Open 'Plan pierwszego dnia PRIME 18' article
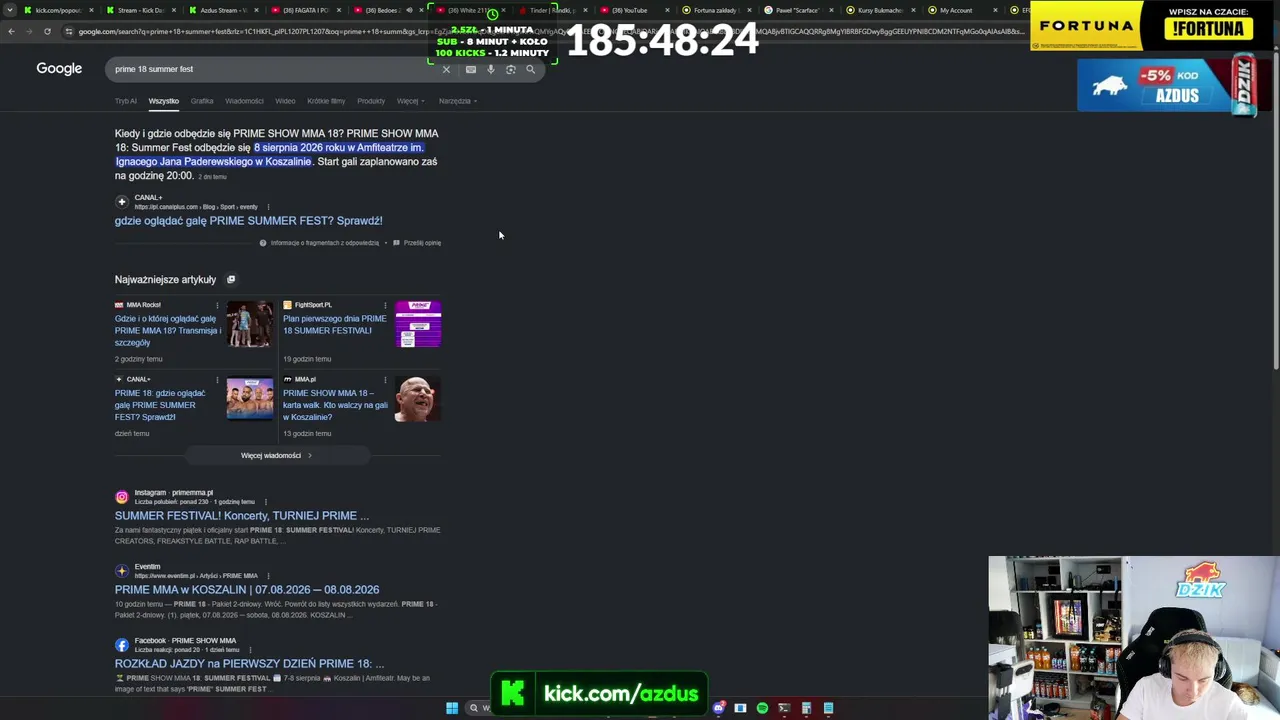 pos(335,325)
